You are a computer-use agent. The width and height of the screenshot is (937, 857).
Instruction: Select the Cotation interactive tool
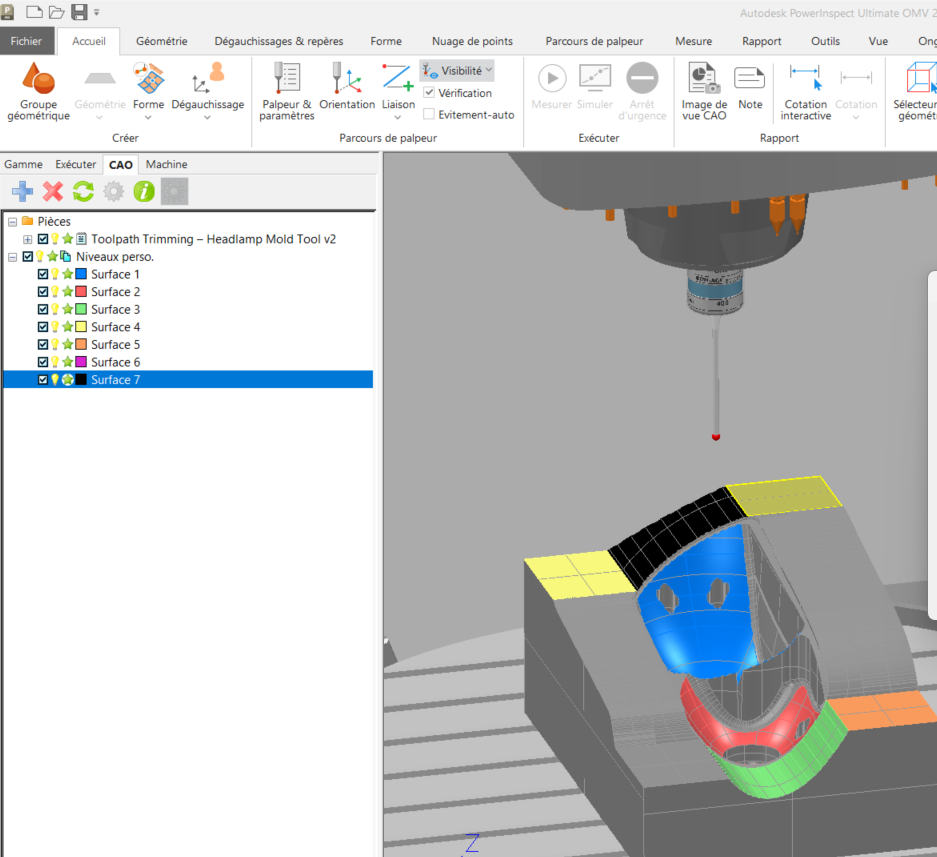pyautogui.click(x=805, y=79)
